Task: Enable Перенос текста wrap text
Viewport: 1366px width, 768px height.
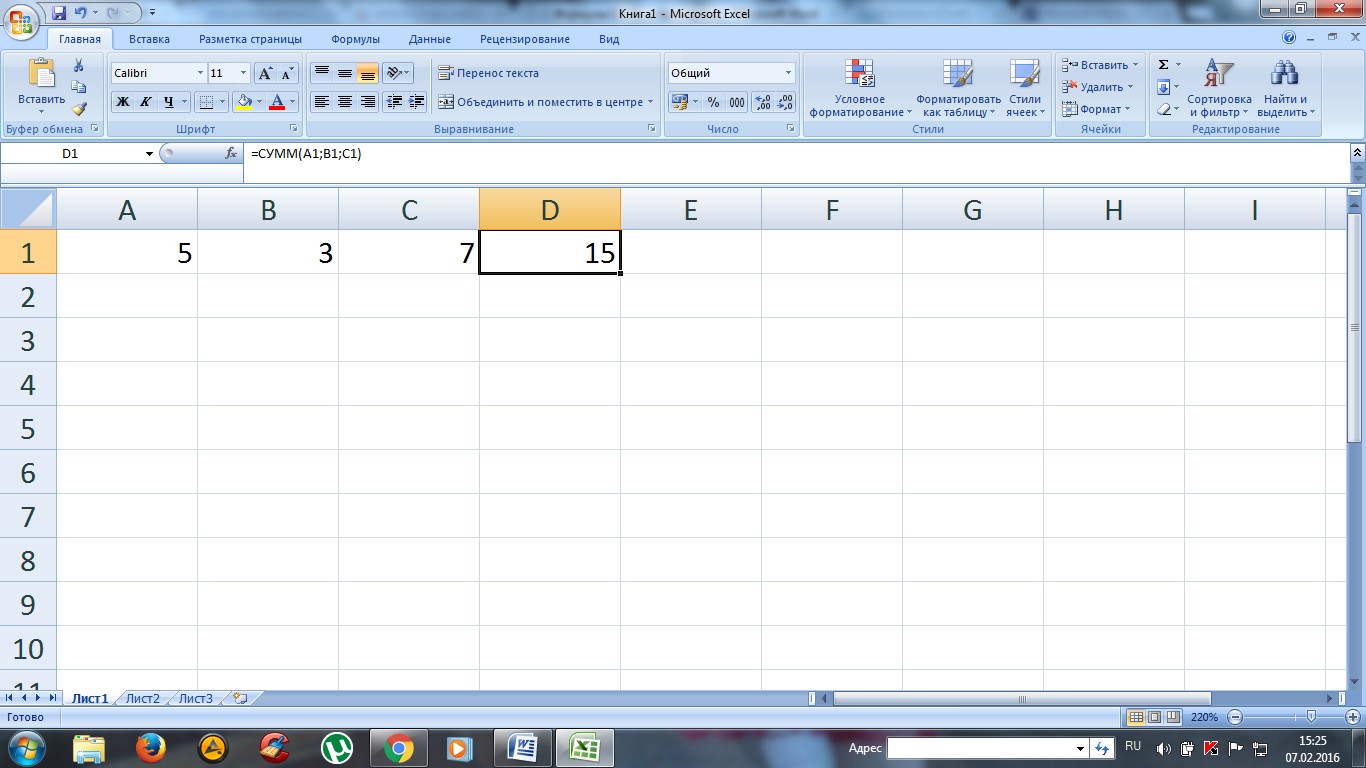Action: (489, 73)
